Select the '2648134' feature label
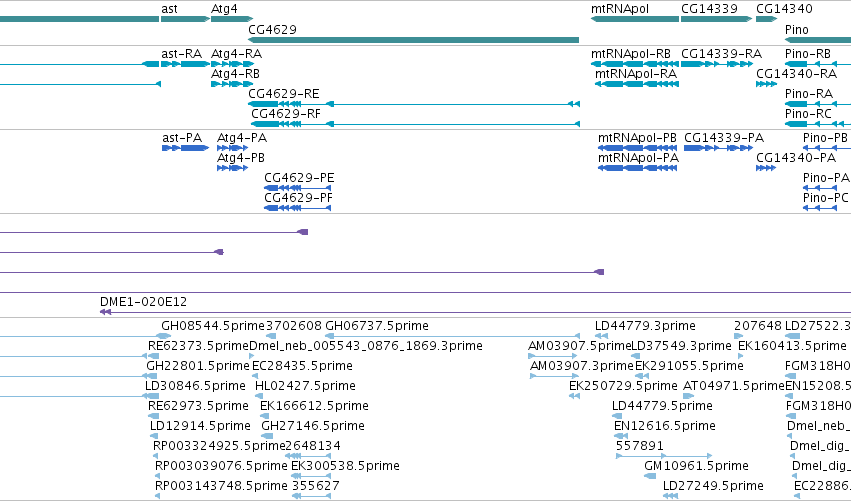851x501 pixels. click(x=313, y=446)
